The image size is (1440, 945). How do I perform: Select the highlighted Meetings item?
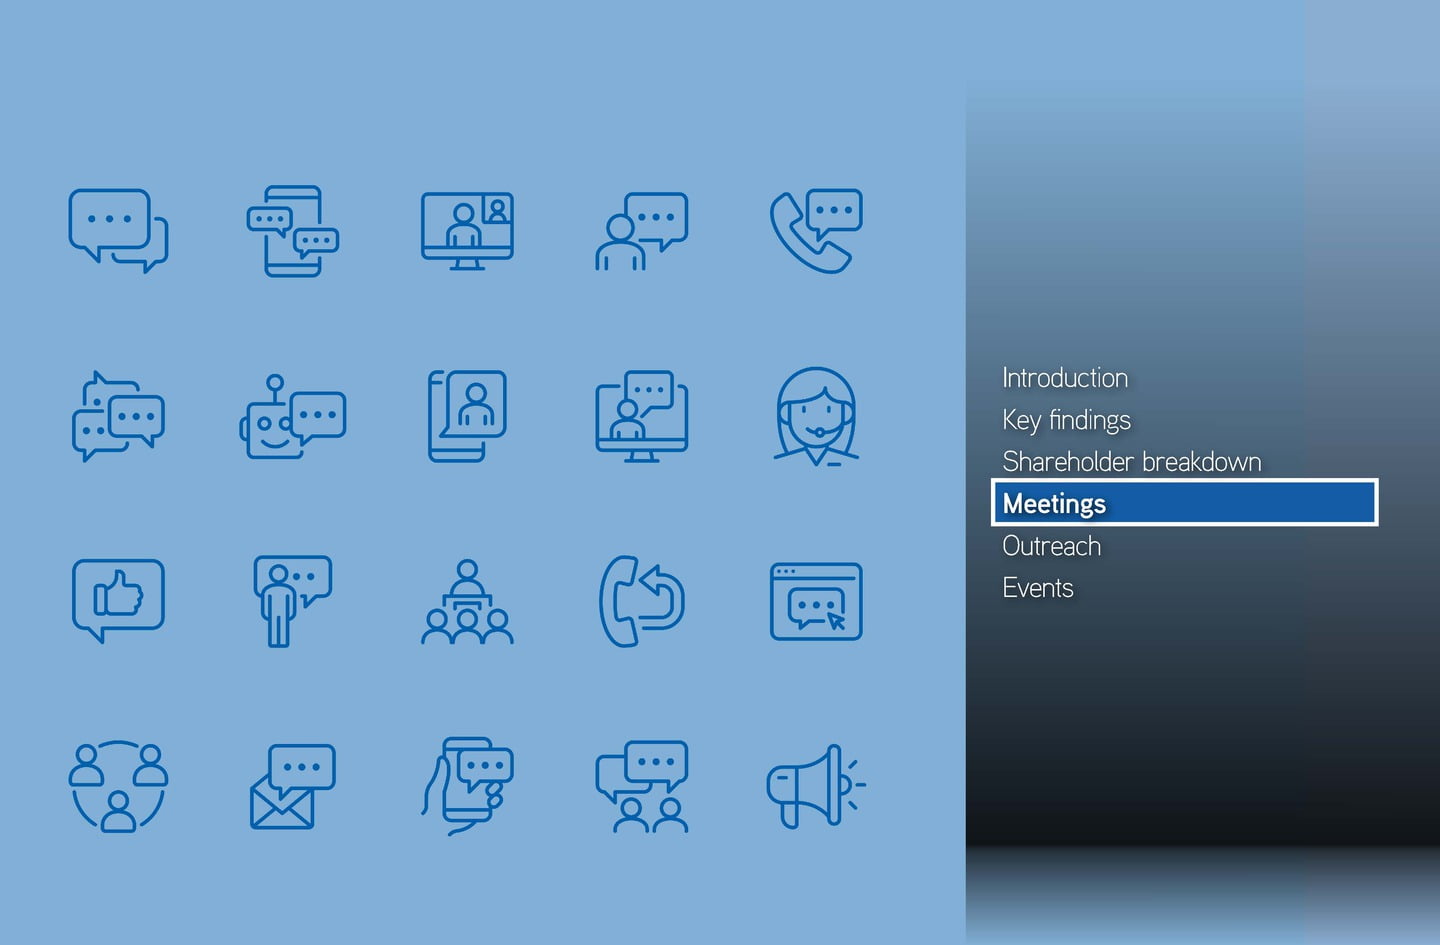pyautogui.click(x=1184, y=503)
